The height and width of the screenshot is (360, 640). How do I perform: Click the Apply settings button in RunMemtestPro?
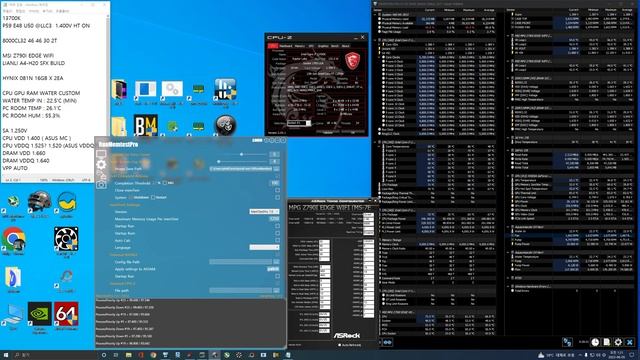tap(273, 269)
